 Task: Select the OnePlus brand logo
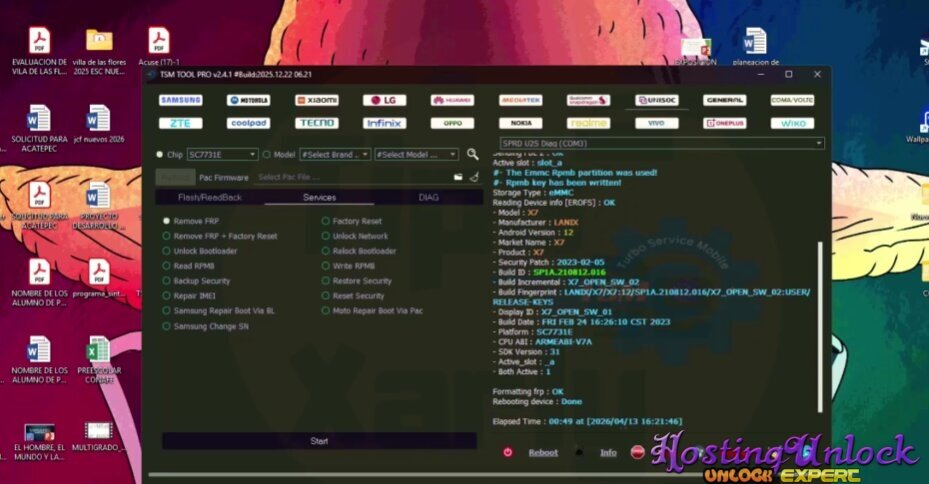[x=725, y=123]
